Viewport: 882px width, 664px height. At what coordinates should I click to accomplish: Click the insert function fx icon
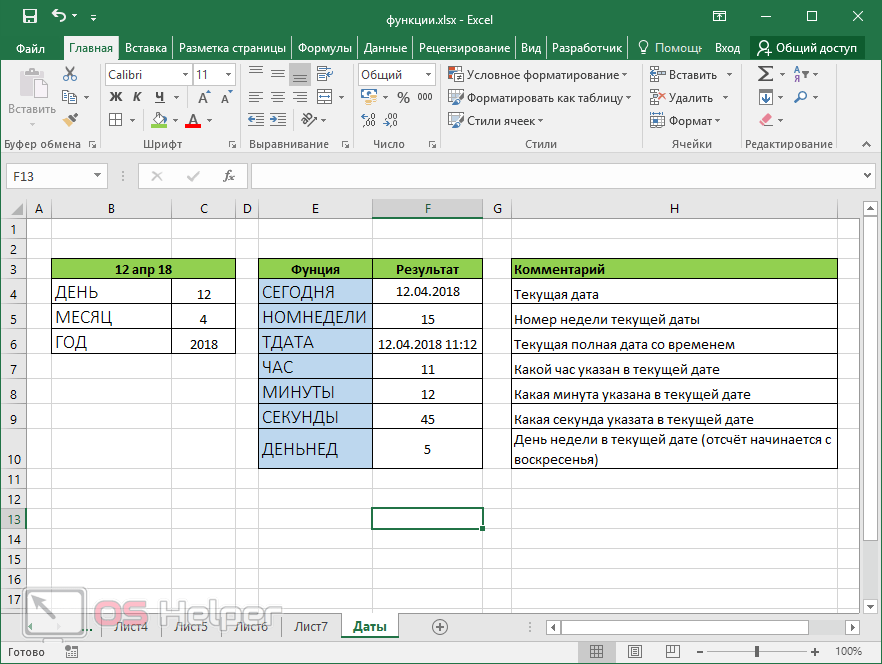click(228, 176)
